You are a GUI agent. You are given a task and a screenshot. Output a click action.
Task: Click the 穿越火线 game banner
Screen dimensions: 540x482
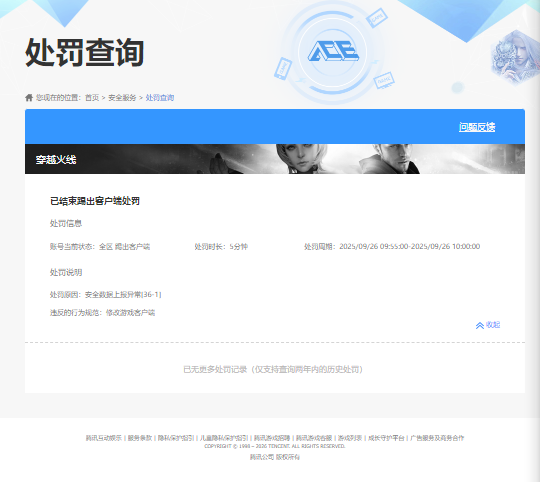pyautogui.click(x=275, y=159)
